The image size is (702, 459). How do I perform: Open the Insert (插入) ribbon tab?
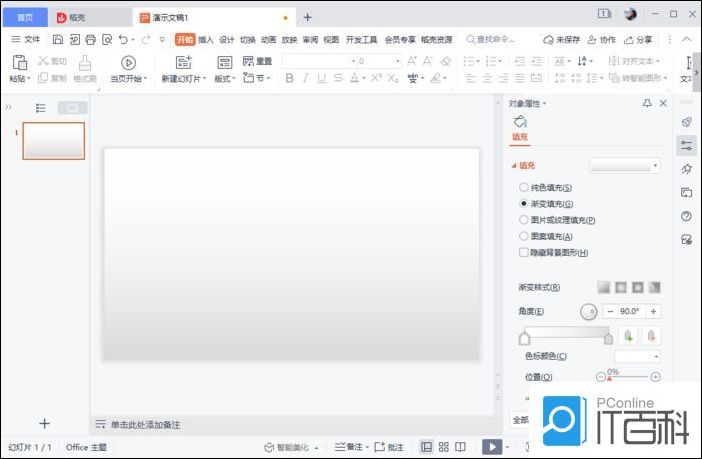pyautogui.click(x=205, y=40)
